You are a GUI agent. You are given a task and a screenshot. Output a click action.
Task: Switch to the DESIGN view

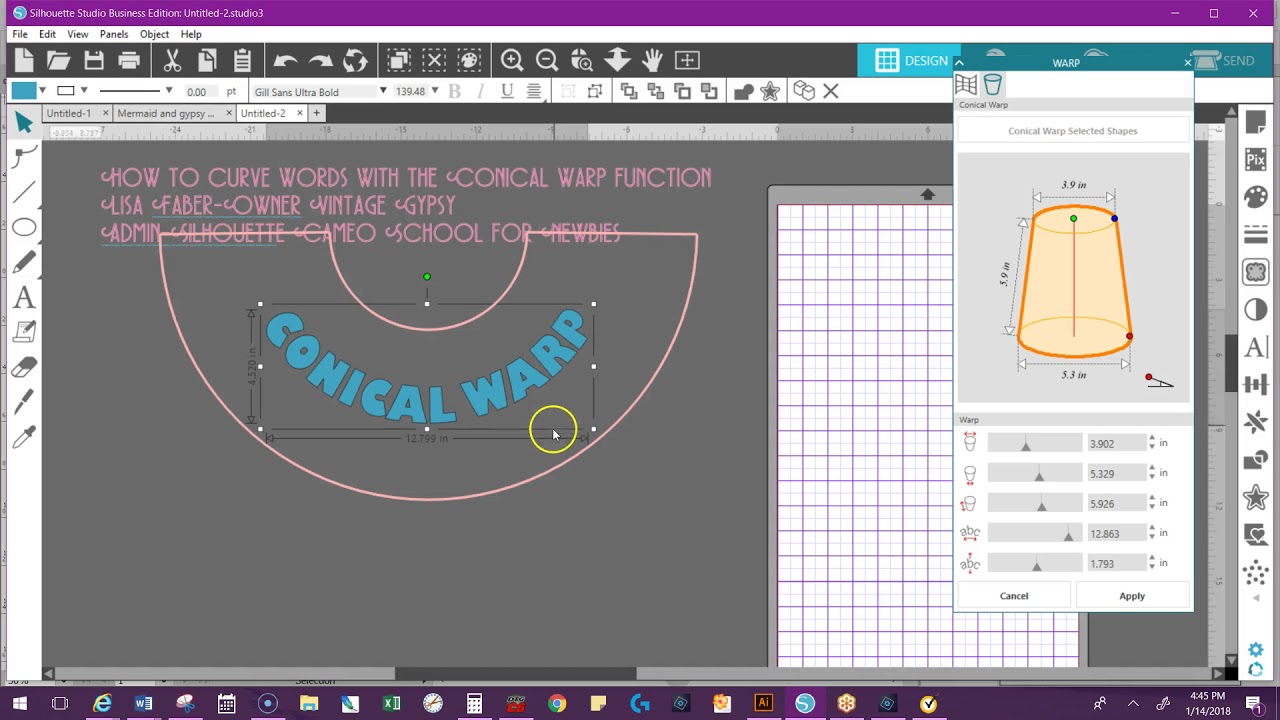click(x=911, y=61)
